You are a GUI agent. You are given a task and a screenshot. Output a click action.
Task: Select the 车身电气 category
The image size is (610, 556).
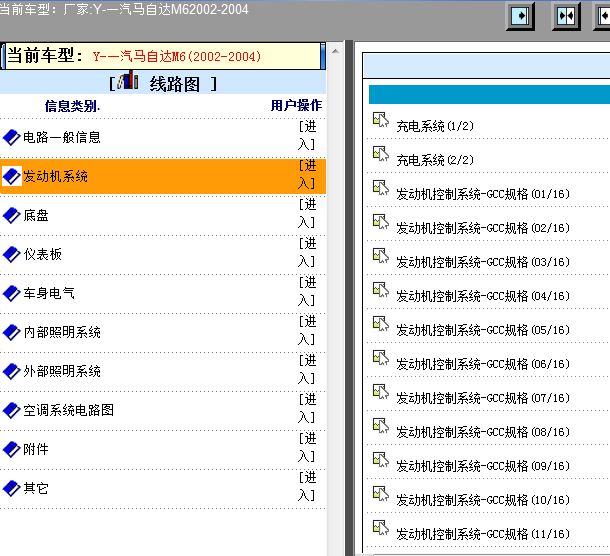click(49, 293)
